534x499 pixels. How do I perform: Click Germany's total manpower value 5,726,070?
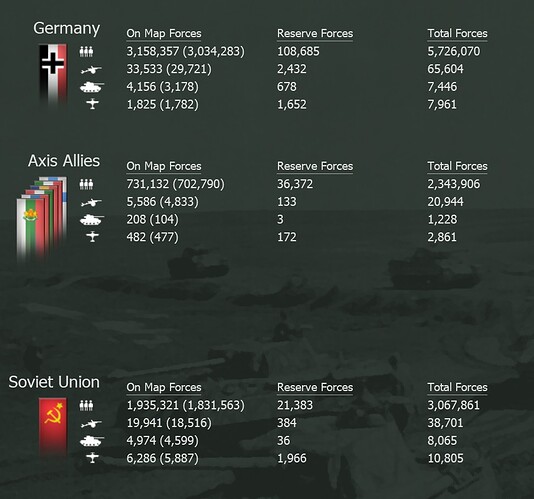[454, 51]
